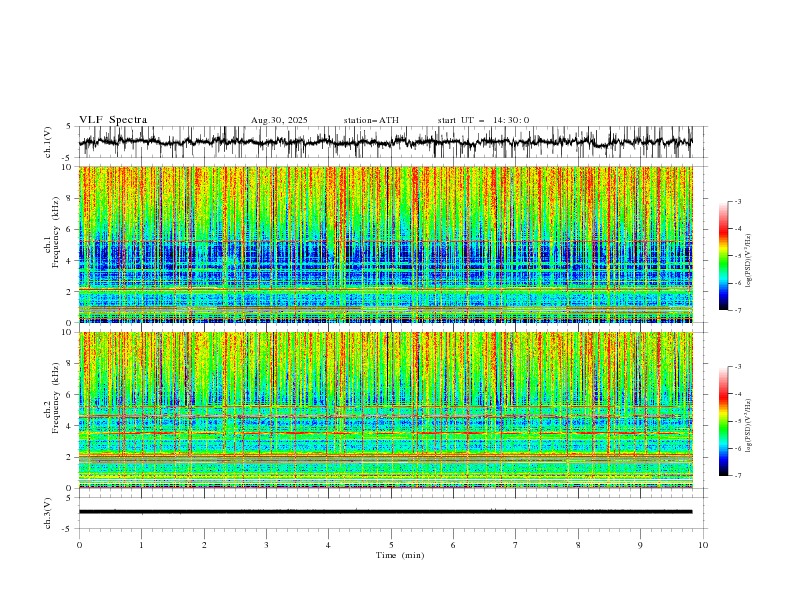
Task: Click the ch.1 color bar scale
Action: [723, 256]
